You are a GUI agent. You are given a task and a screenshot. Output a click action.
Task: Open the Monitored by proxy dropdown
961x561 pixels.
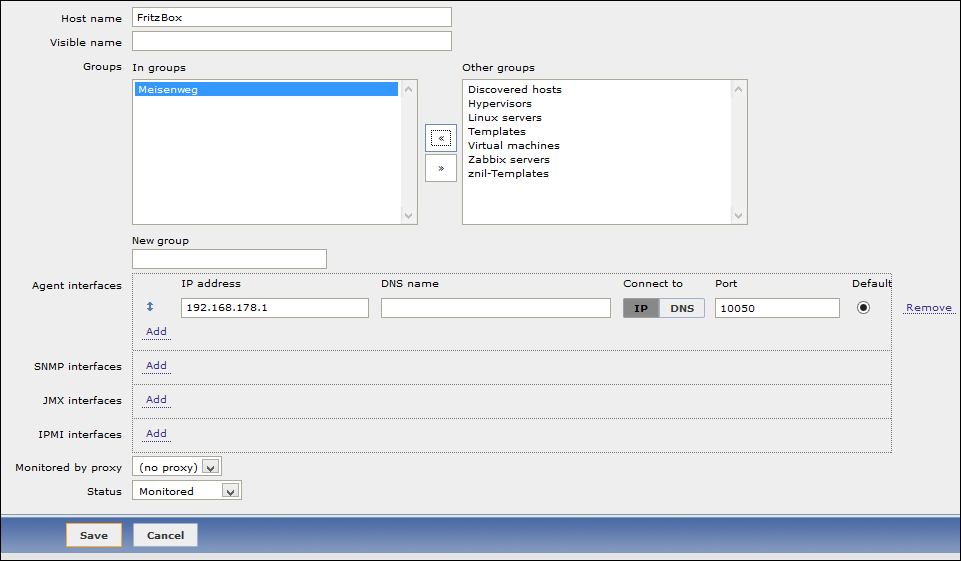176,467
